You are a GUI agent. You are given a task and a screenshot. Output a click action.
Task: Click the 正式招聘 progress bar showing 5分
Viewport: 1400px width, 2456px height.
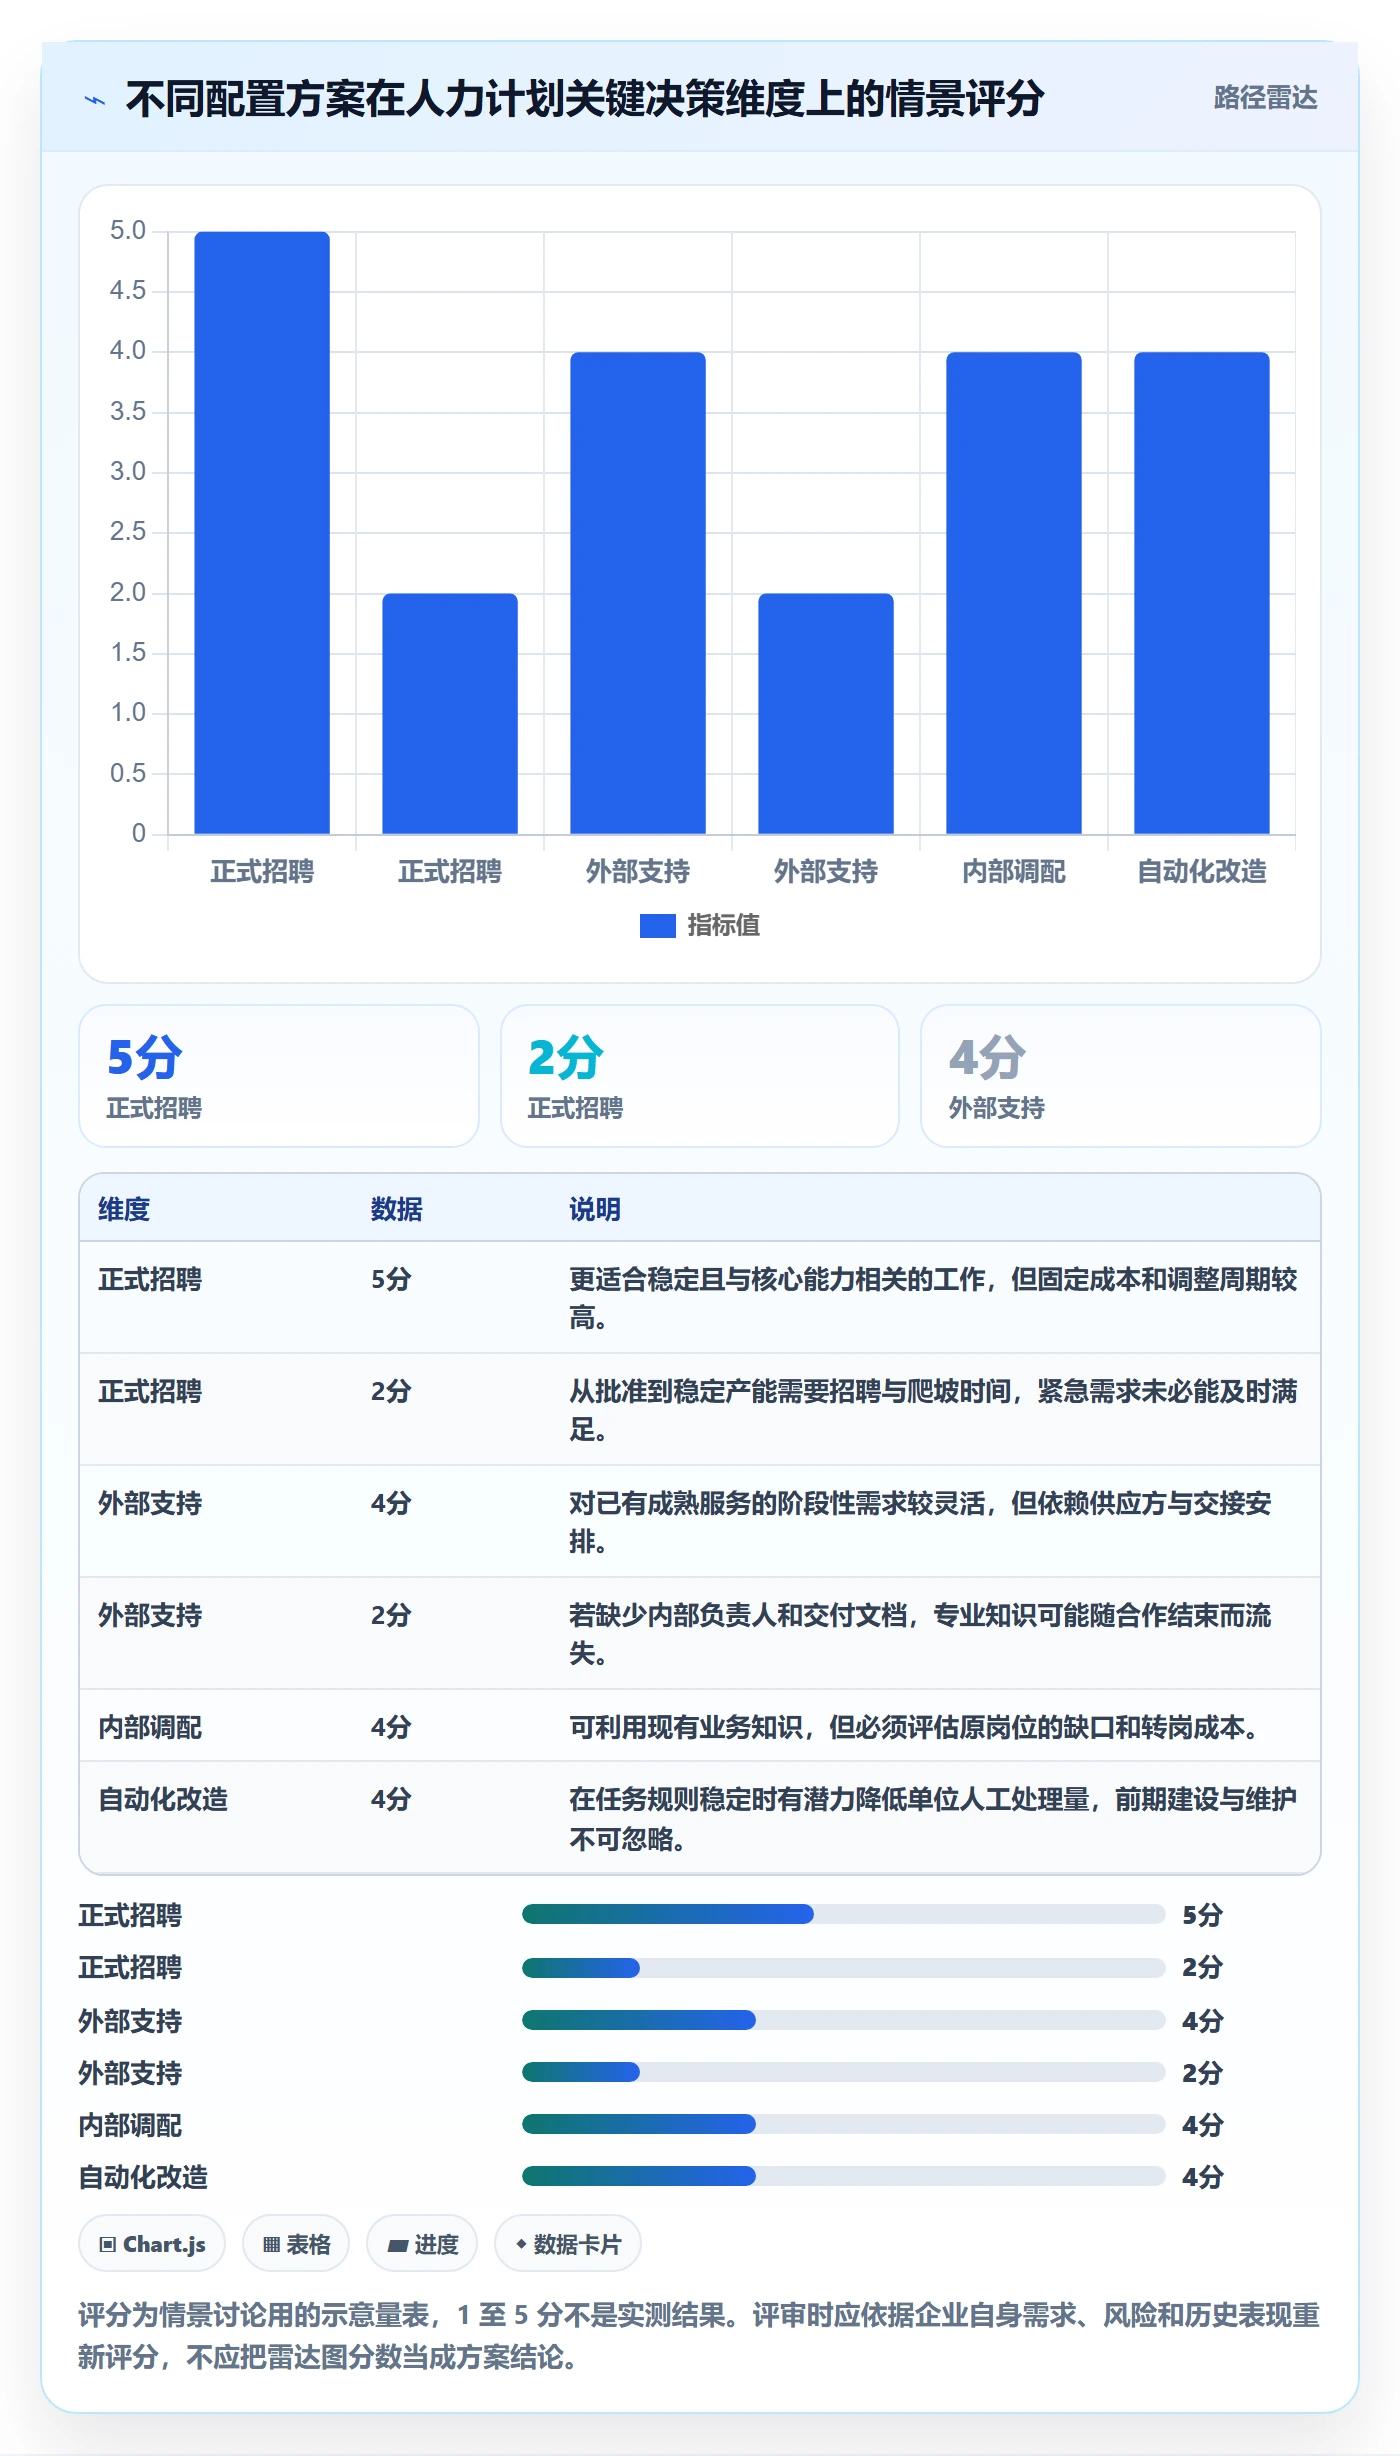coord(843,1914)
